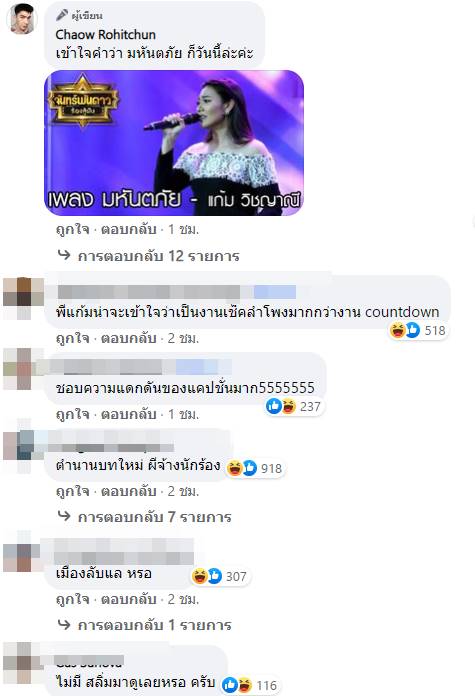Open the มหันตภัย song image attachment
475x696 pixels.
coord(174,143)
